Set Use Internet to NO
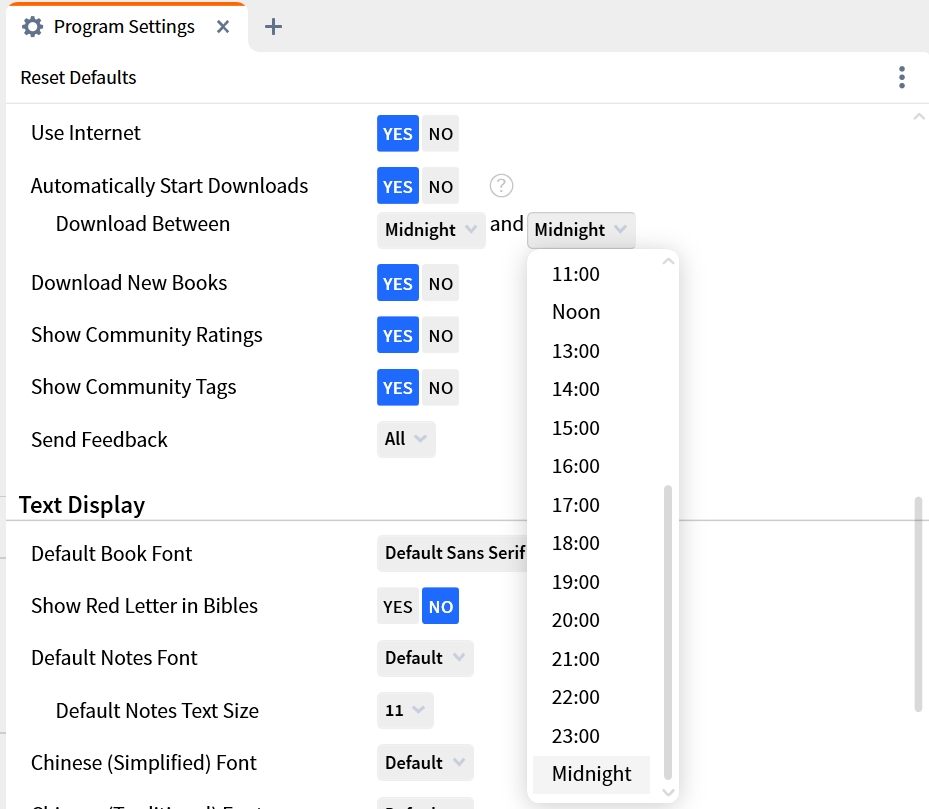The height and width of the screenshot is (809, 929). click(441, 134)
